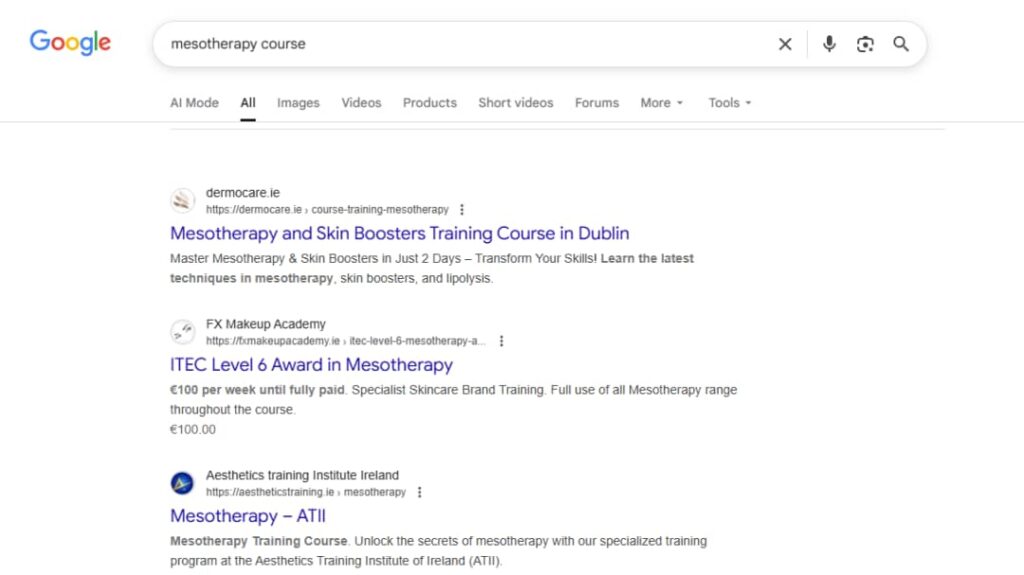Click the FX Makeup Academy favicon

pos(182,332)
